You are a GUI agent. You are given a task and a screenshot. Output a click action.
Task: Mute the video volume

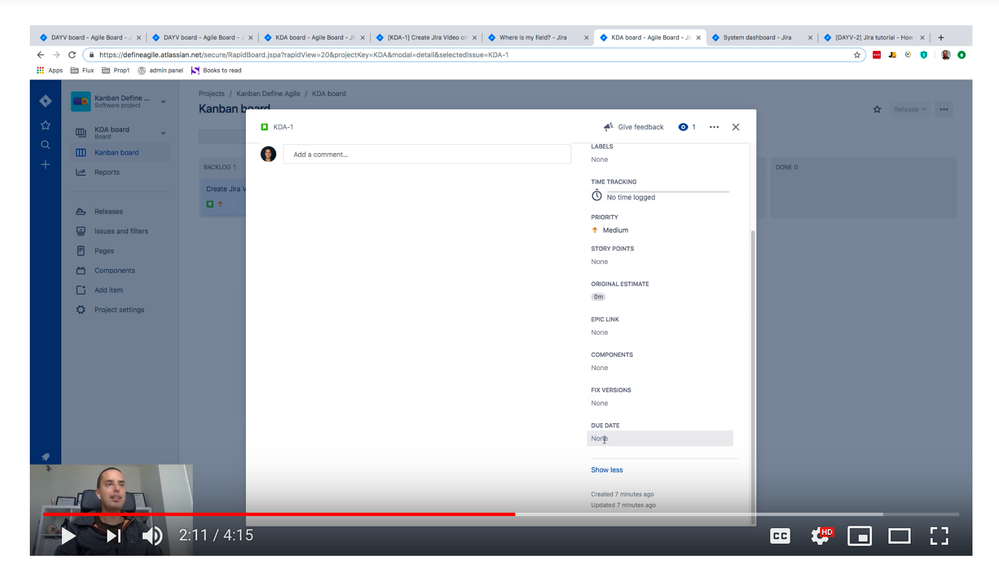pos(152,536)
